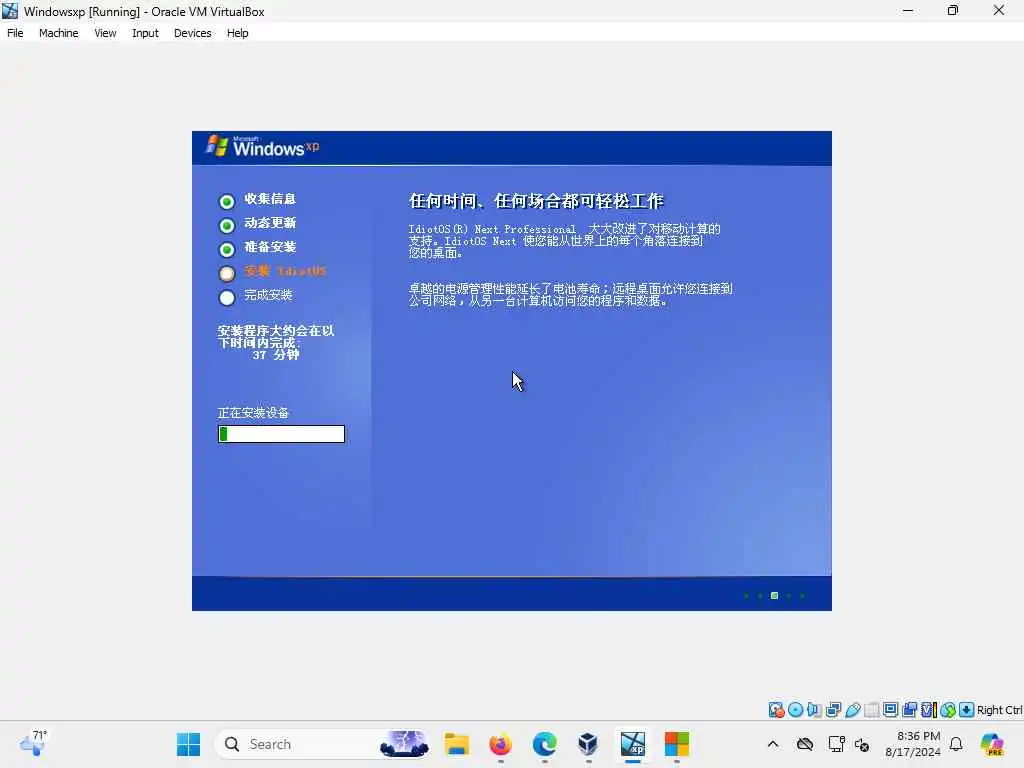Click the 正在安装设备 status text
The height and width of the screenshot is (768, 1024).
253,413
